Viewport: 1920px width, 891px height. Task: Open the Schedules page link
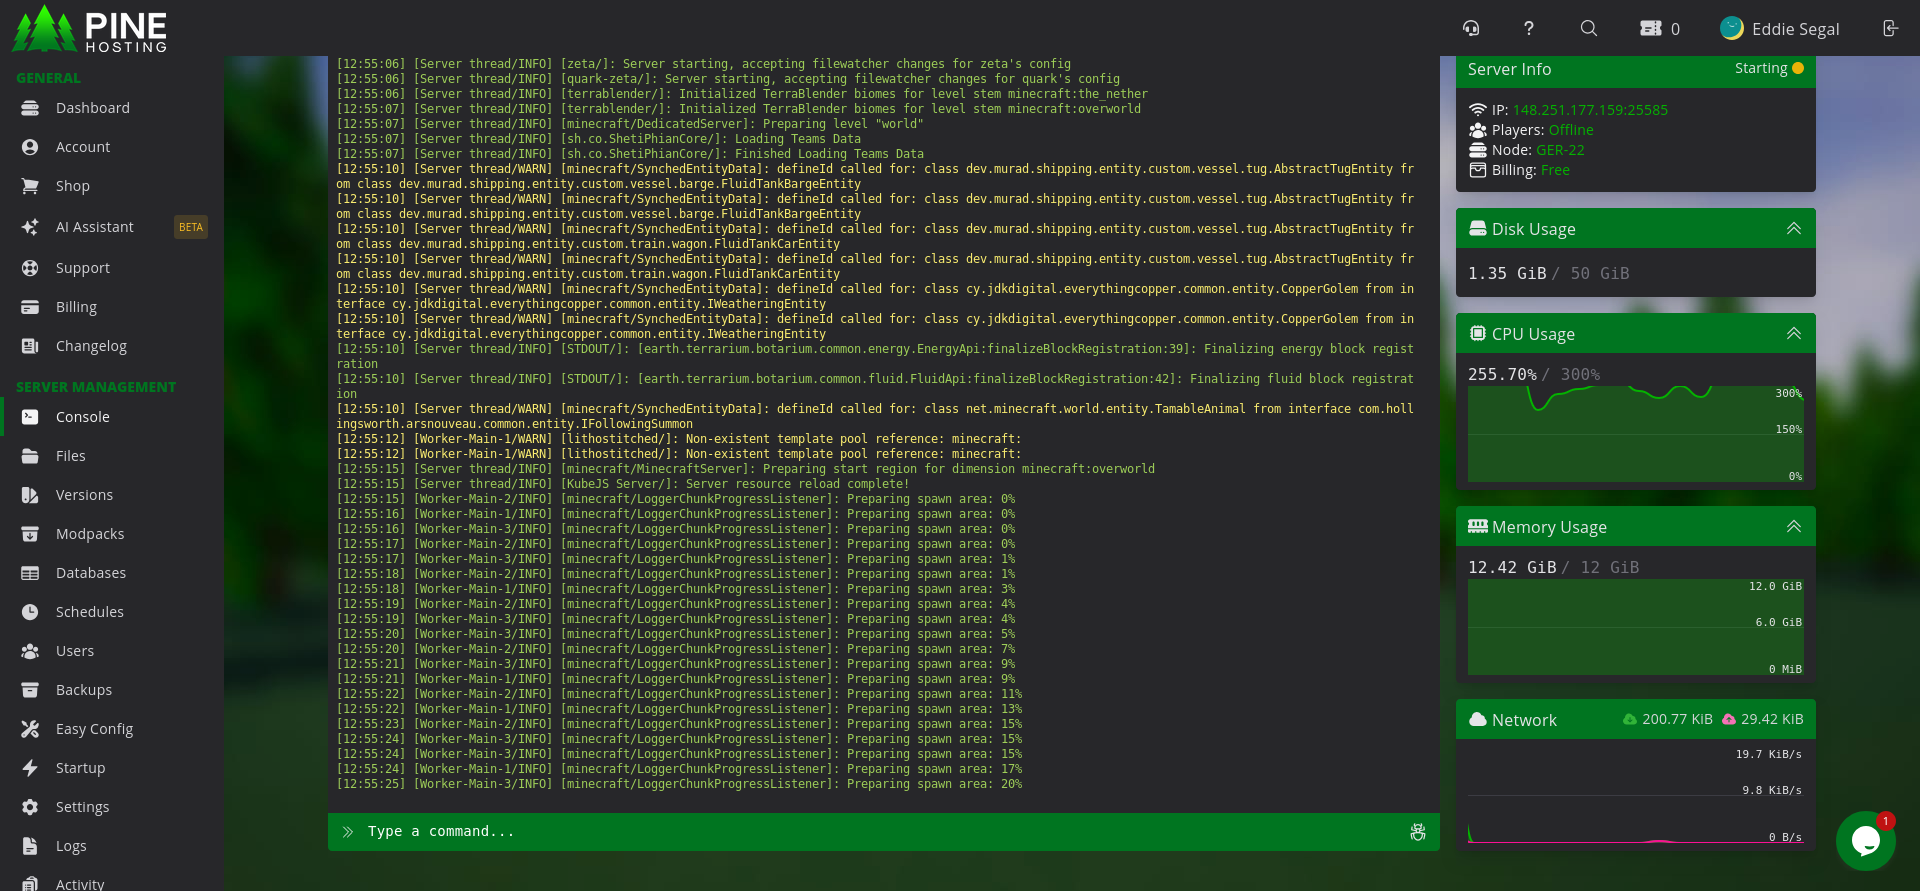pyautogui.click(x=90, y=612)
